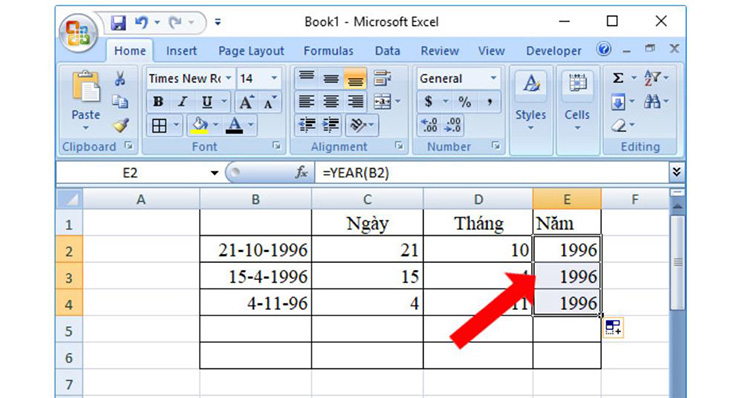This screenshot has width=750, height=398.
Task: Copy the selected cells
Action: 120,101
